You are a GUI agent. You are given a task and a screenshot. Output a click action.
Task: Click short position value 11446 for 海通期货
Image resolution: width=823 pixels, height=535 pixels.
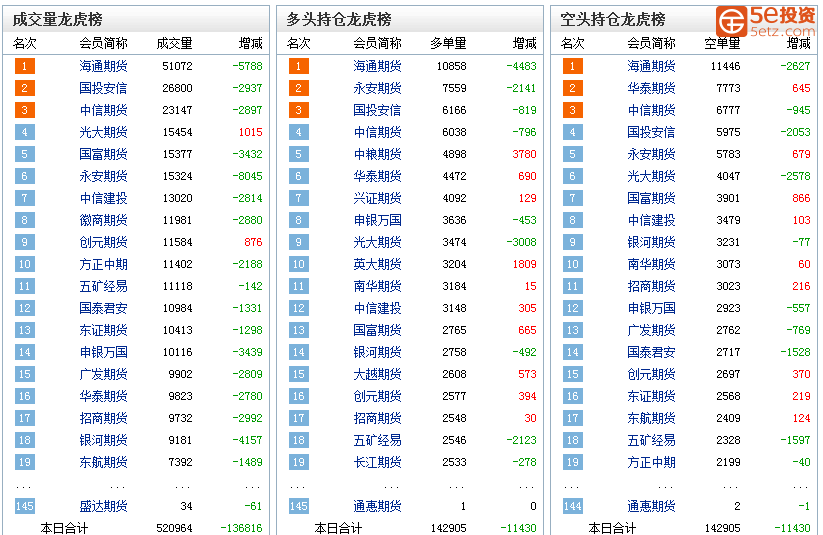pos(725,66)
